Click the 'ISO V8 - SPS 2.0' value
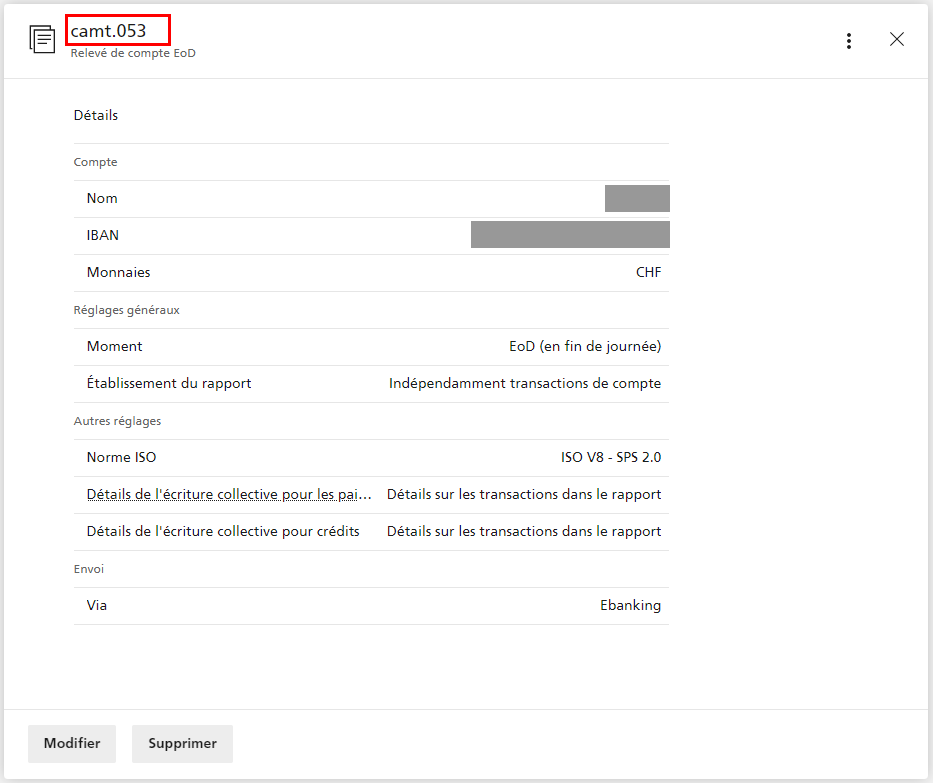Image resolution: width=933 pixels, height=783 pixels. click(x=610, y=457)
